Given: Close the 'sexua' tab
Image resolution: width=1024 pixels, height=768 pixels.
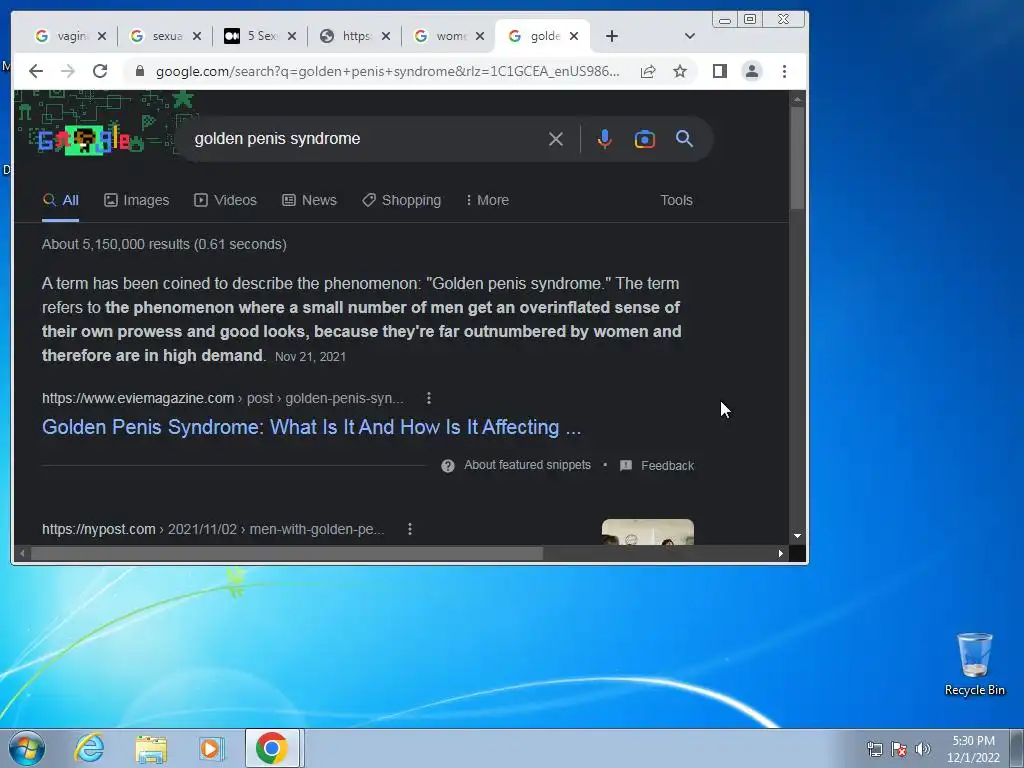Looking at the screenshot, I should [197, 36].
